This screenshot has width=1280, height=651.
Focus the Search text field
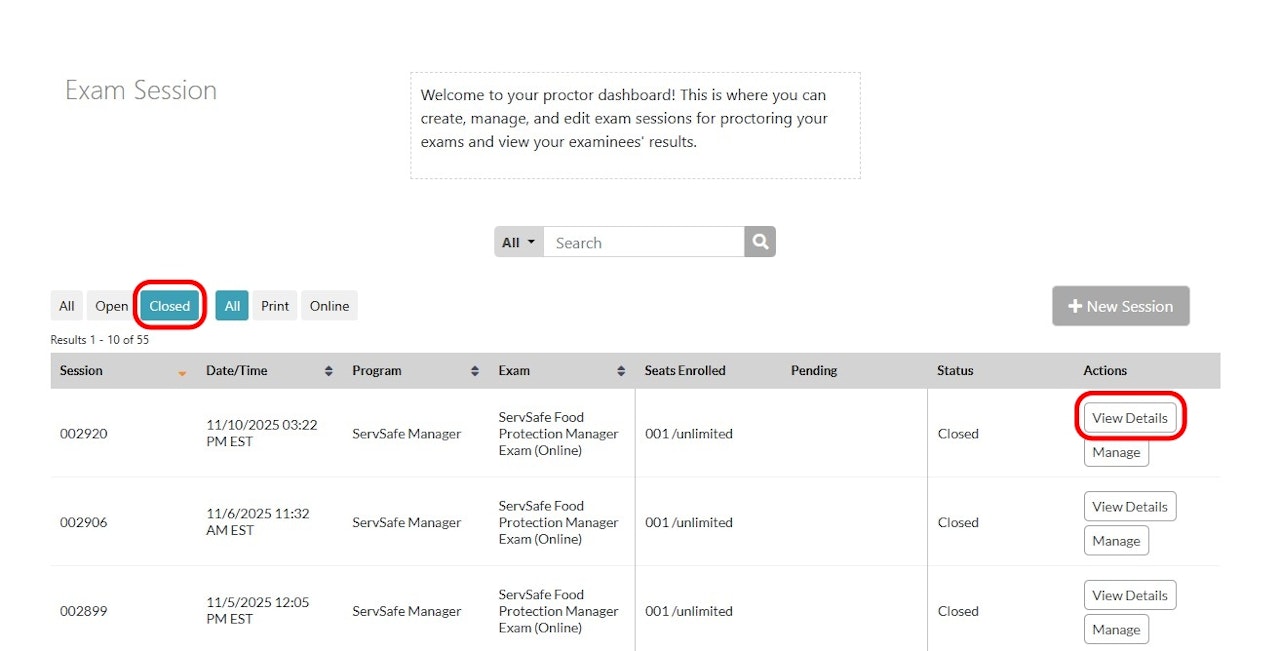[x=644, y=242]
